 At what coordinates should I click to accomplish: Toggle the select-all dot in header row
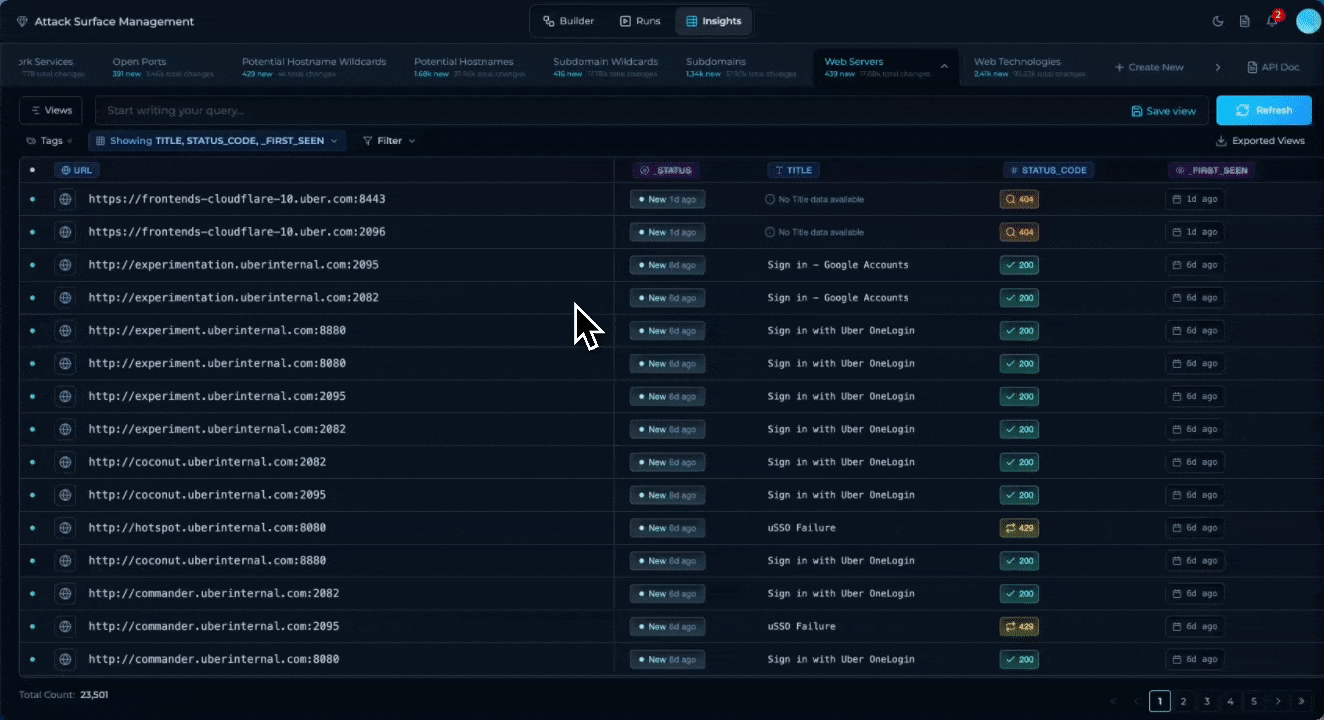click(x=32, y=170)
